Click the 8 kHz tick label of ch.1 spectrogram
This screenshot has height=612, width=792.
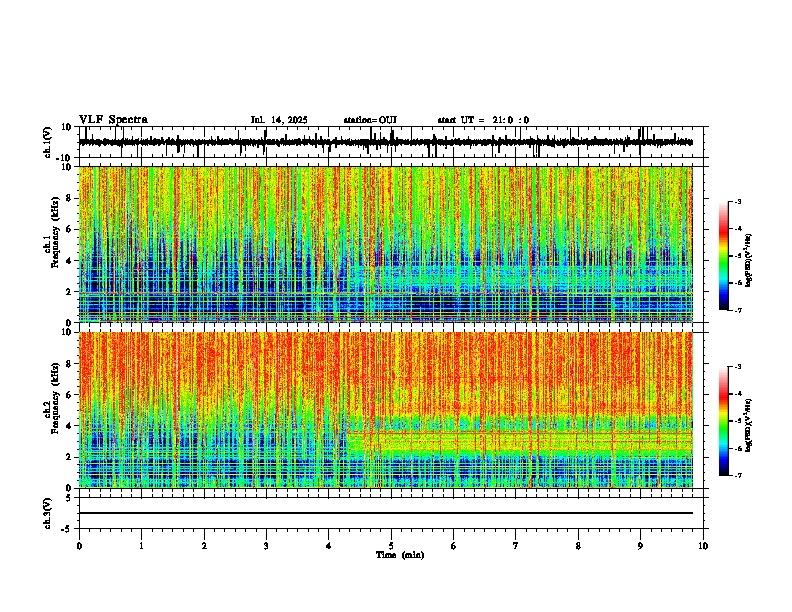(x=69, y=198)
